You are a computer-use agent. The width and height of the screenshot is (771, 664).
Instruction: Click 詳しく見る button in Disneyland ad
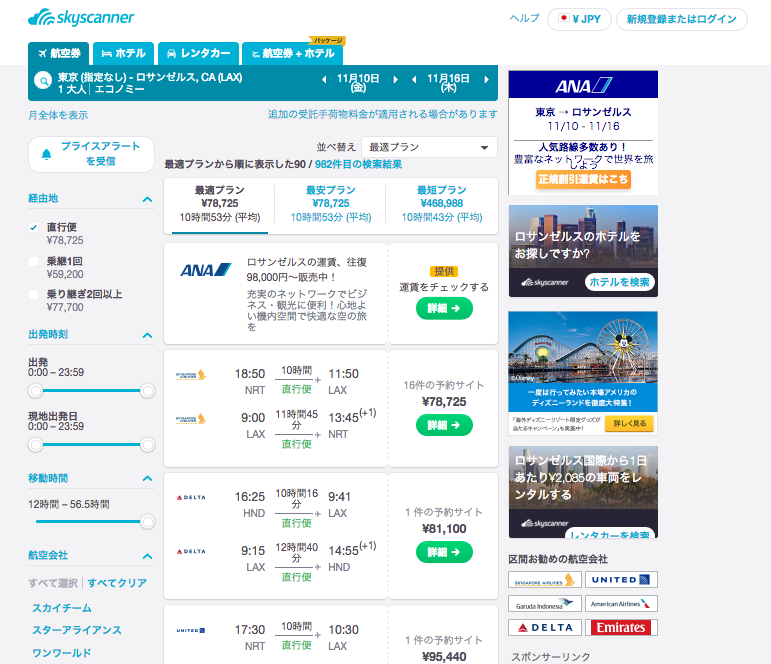coord(629,423)
